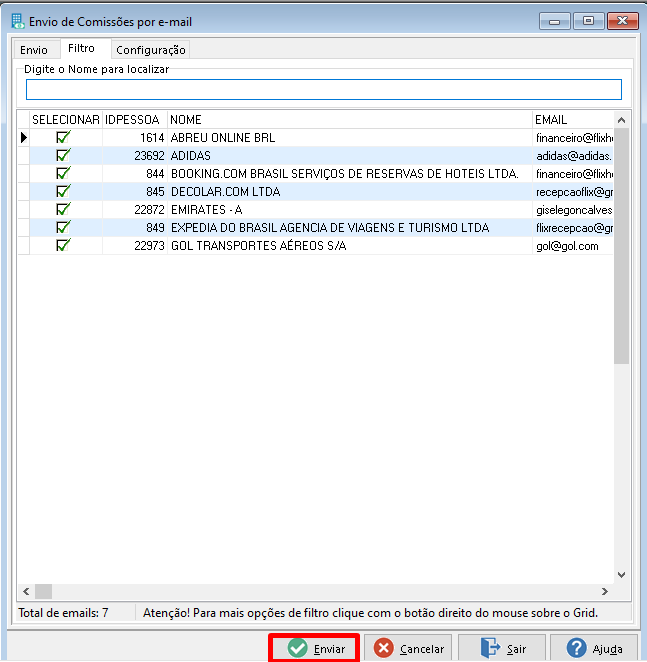
Task: Select the ADIDAS name cell
Action: [x=350, y=156]
